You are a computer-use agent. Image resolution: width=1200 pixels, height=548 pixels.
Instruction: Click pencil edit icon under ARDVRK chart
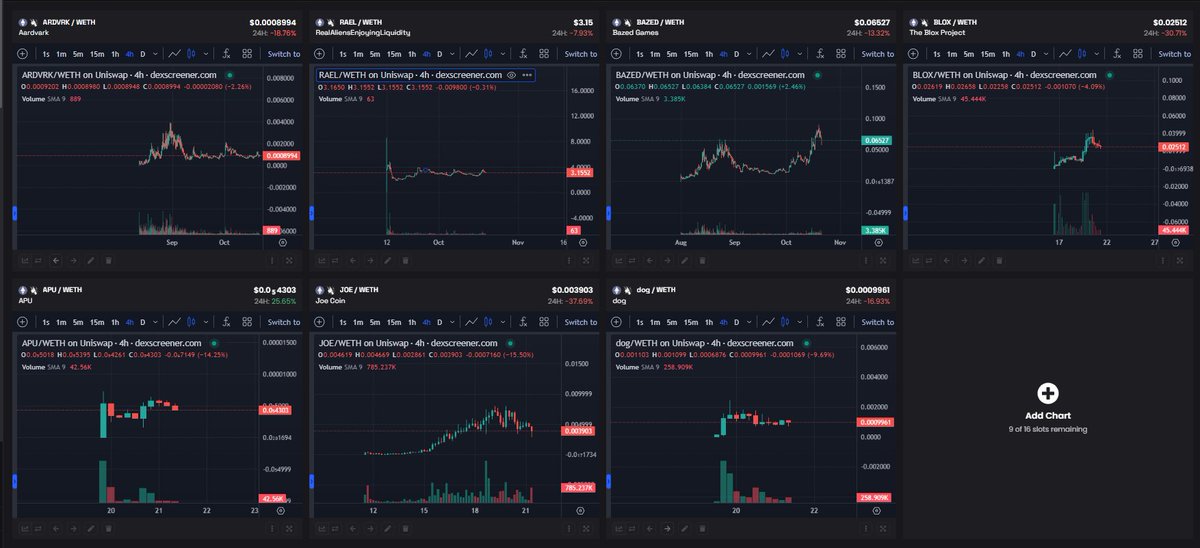click(90, 260)
